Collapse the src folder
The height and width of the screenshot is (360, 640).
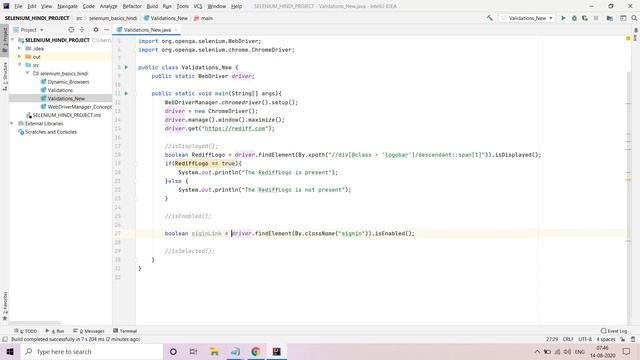coord(20,65)
